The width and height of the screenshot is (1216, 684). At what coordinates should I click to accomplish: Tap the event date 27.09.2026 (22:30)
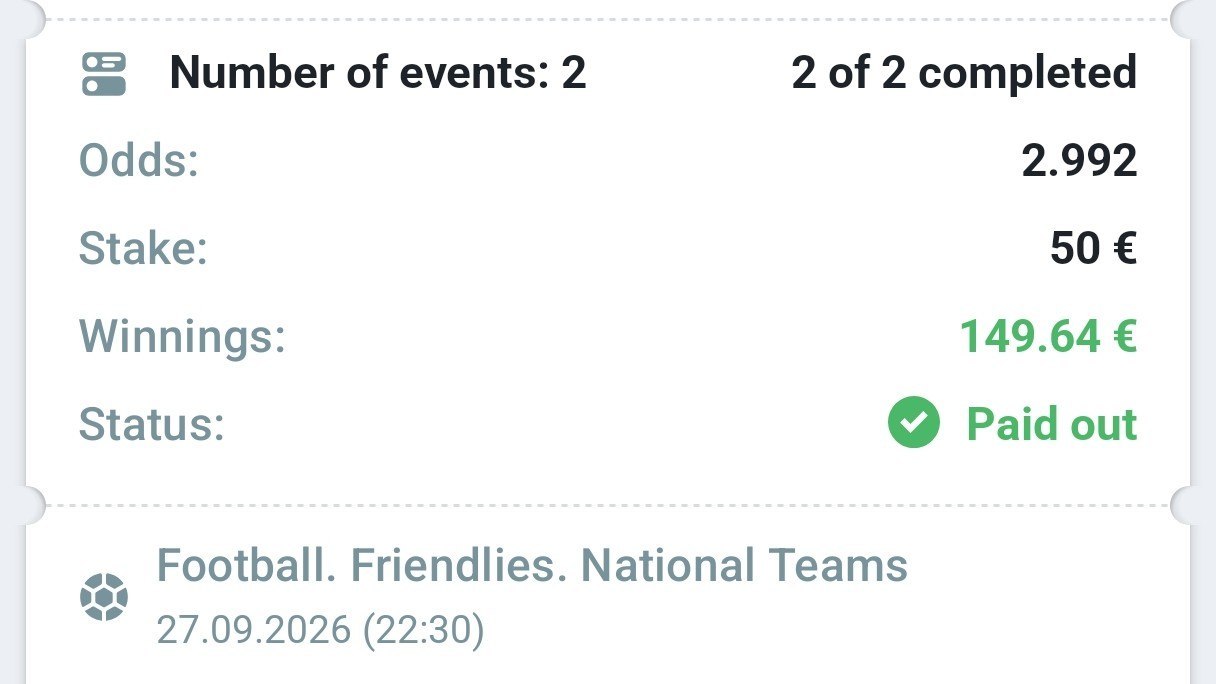(321, 630)
